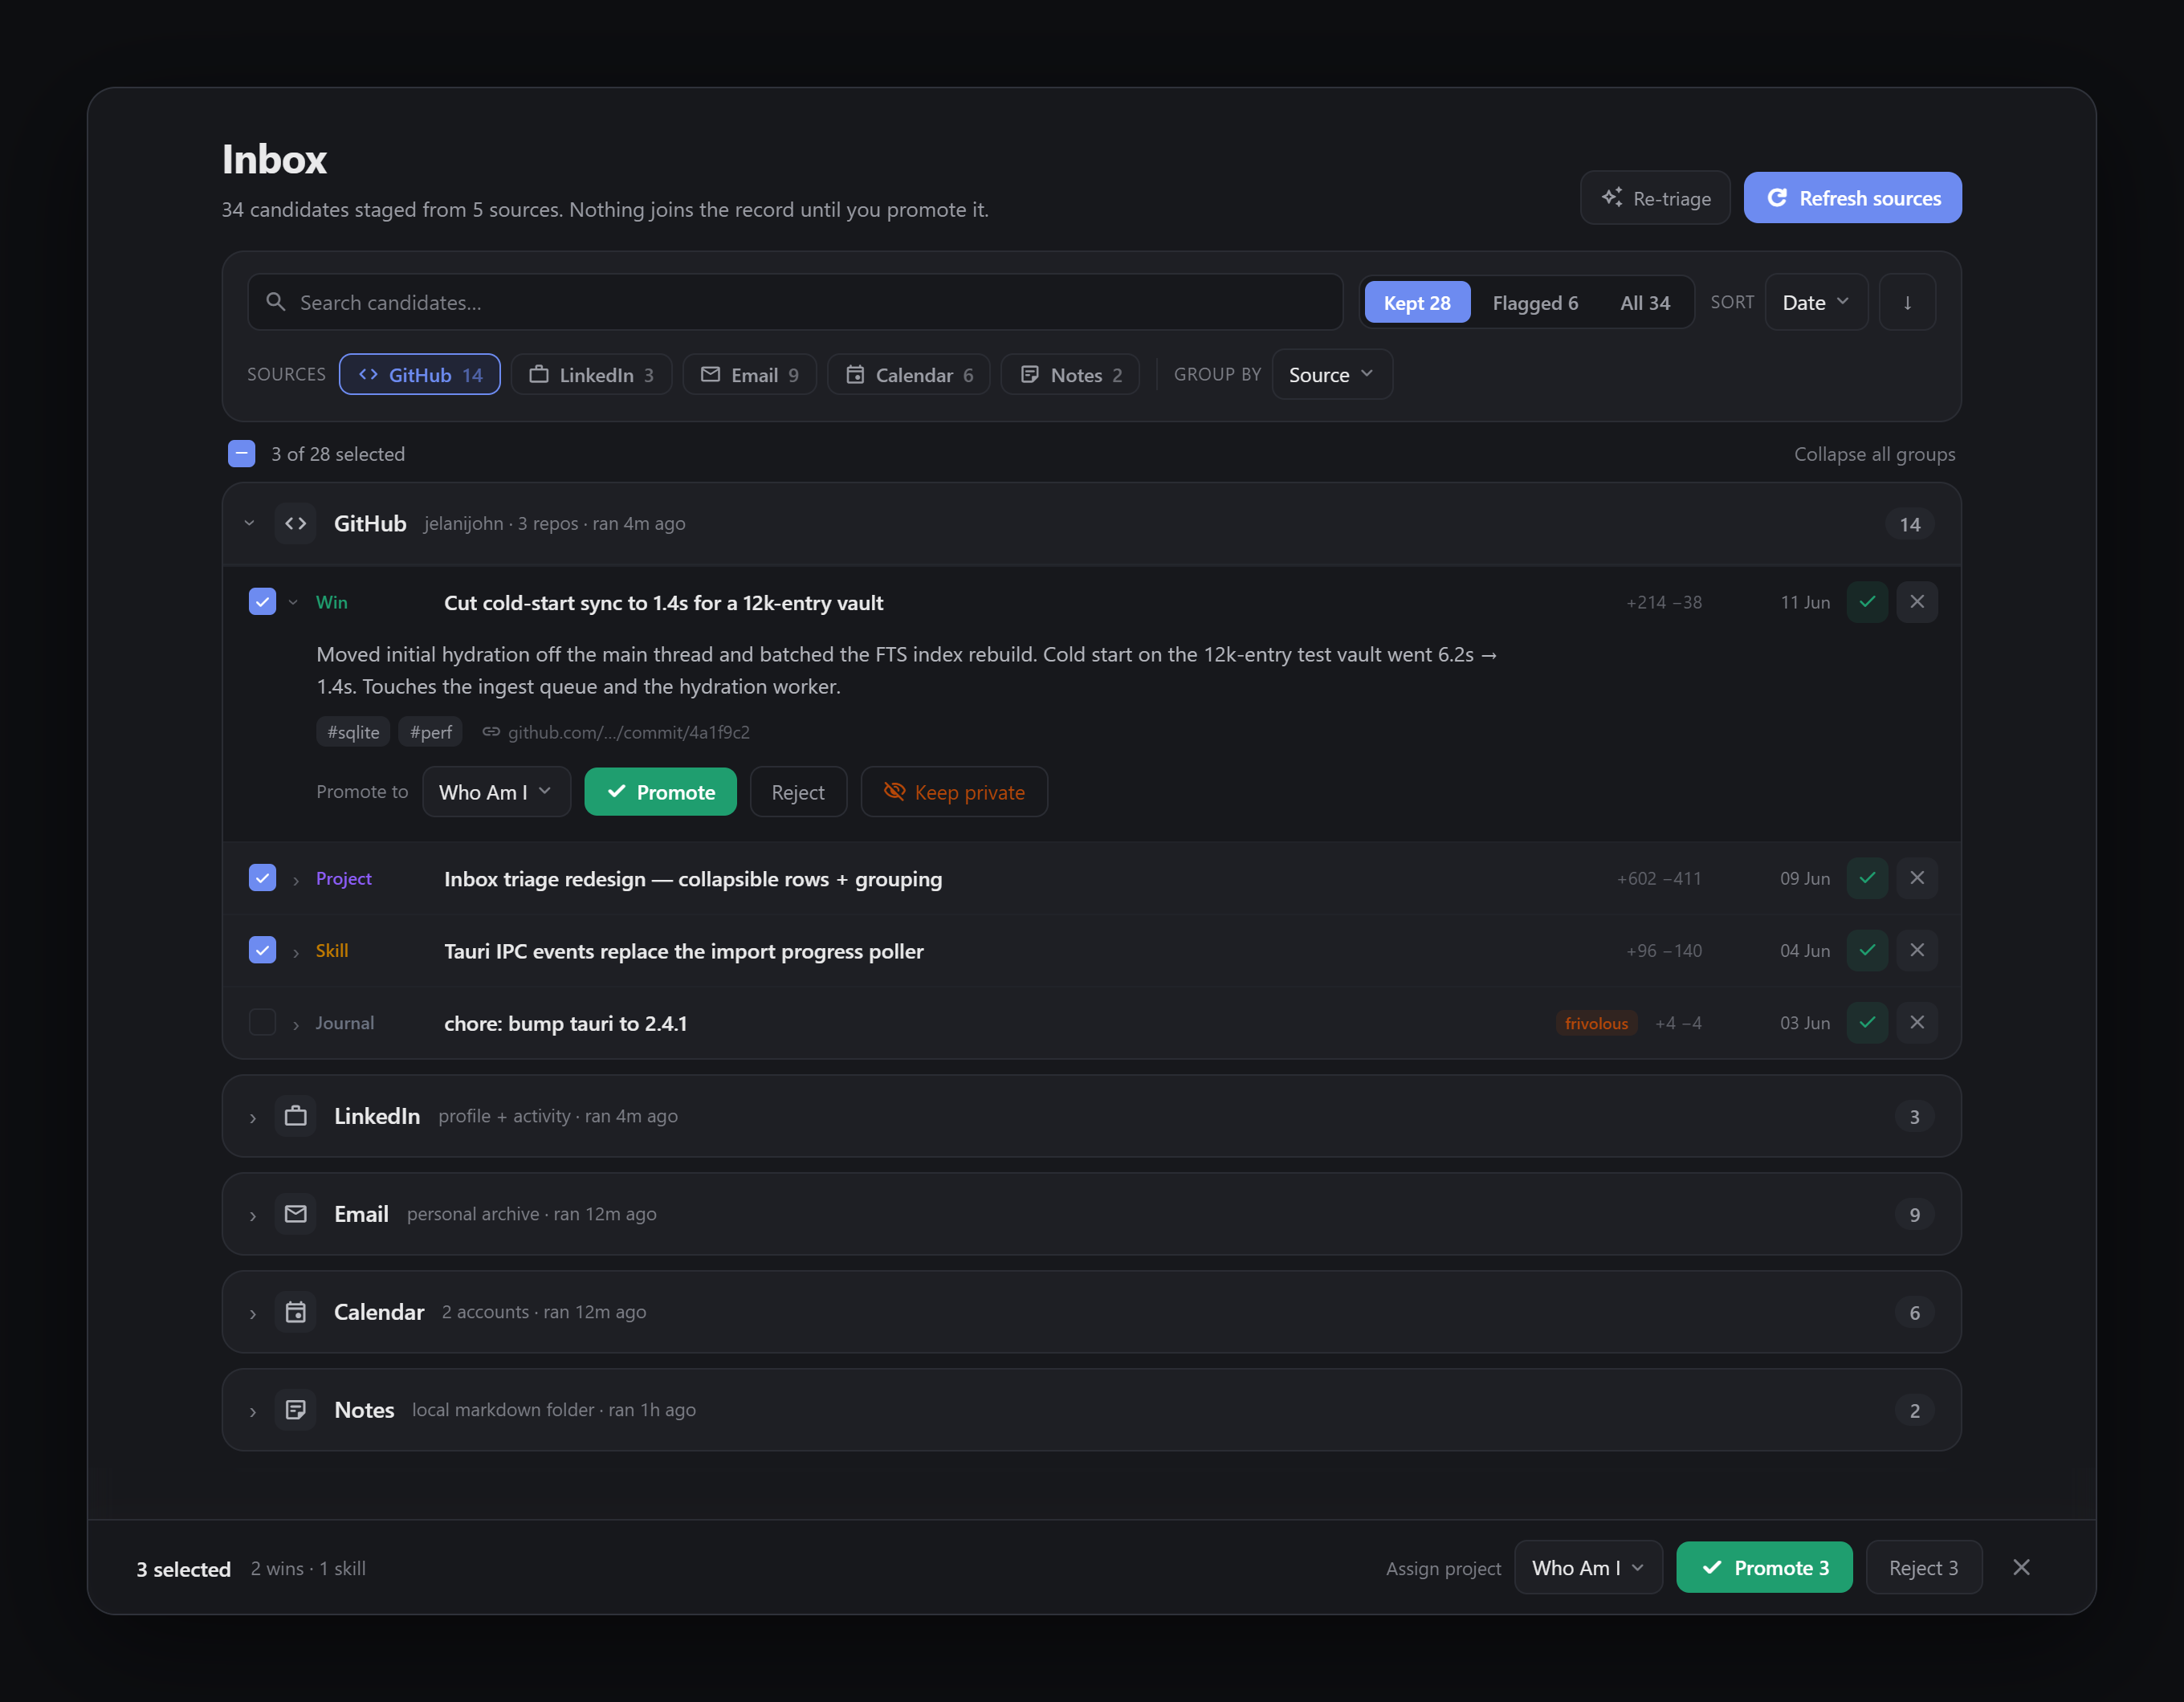Expand the Email group chevron

pos(253,1215)
